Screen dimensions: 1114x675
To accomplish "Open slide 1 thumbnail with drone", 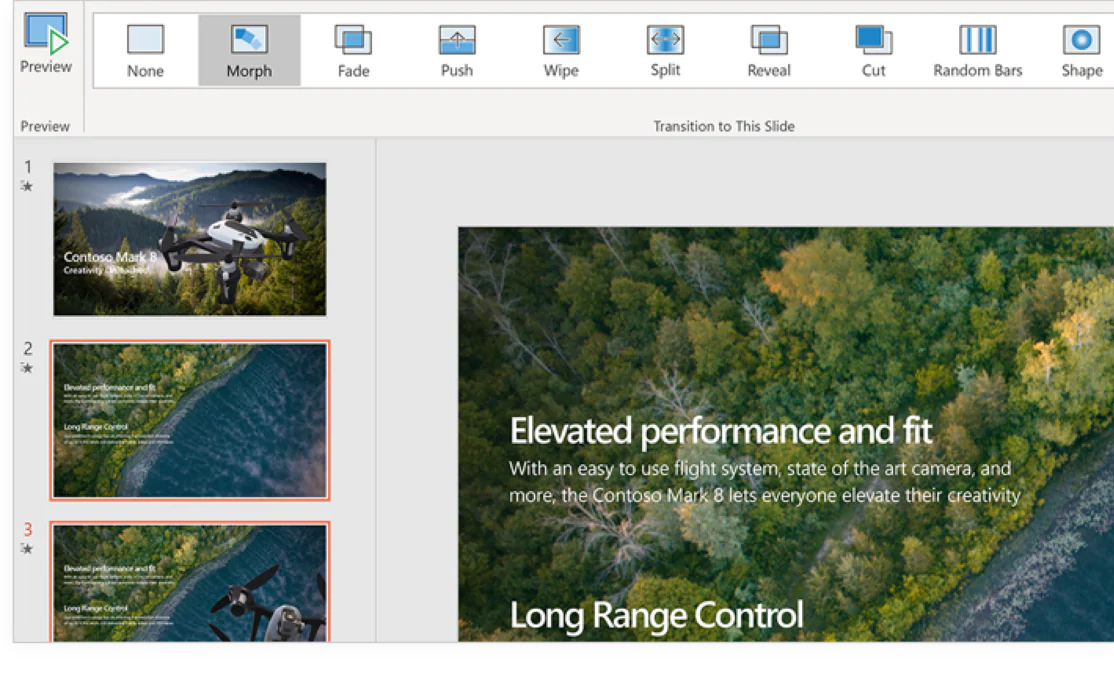I will [190, 239].
